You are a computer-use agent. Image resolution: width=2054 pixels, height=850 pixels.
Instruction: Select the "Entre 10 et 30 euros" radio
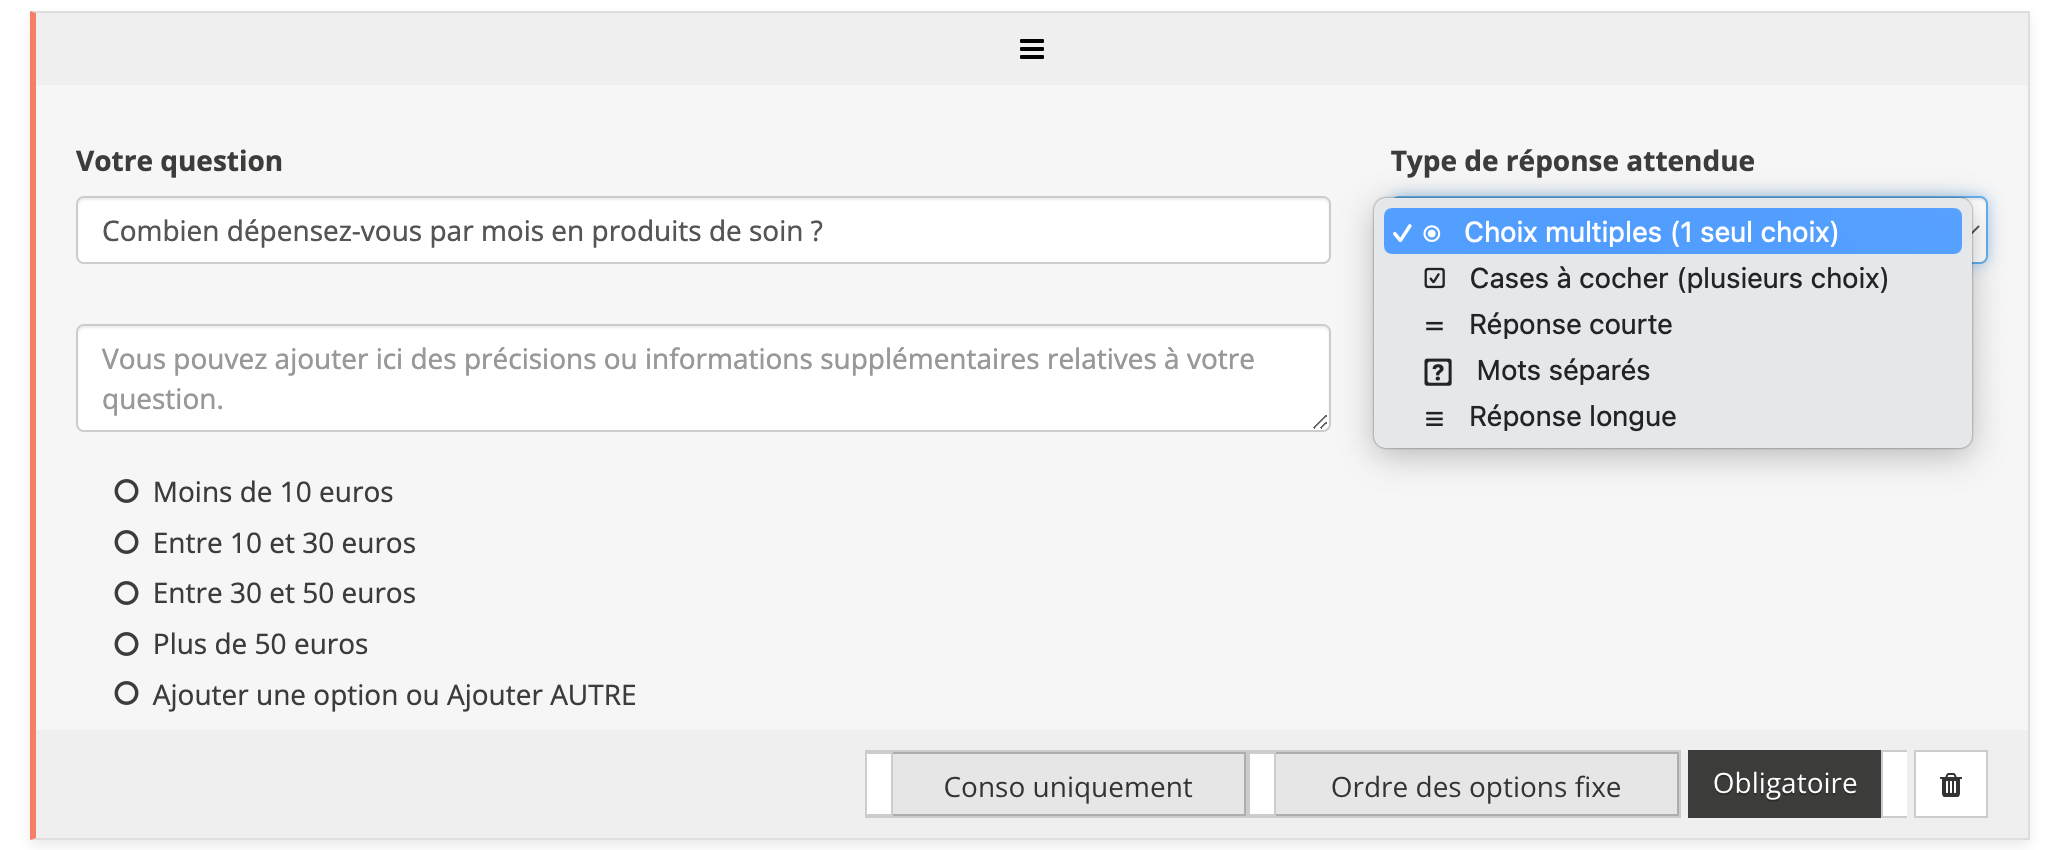tap(126, 542)
